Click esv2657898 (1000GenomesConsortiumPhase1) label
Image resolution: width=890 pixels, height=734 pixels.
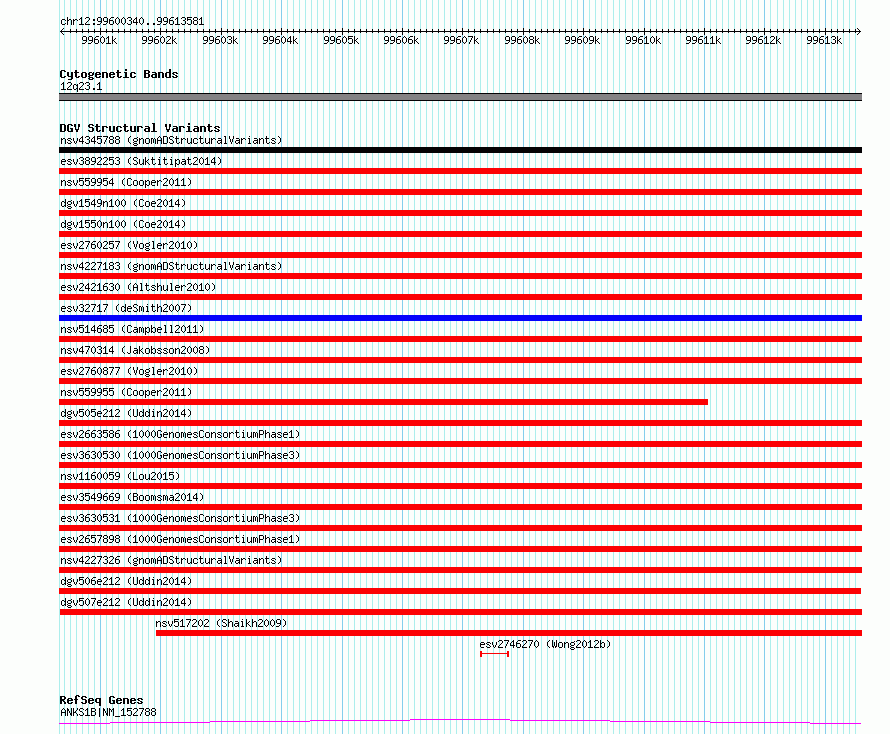180,539
